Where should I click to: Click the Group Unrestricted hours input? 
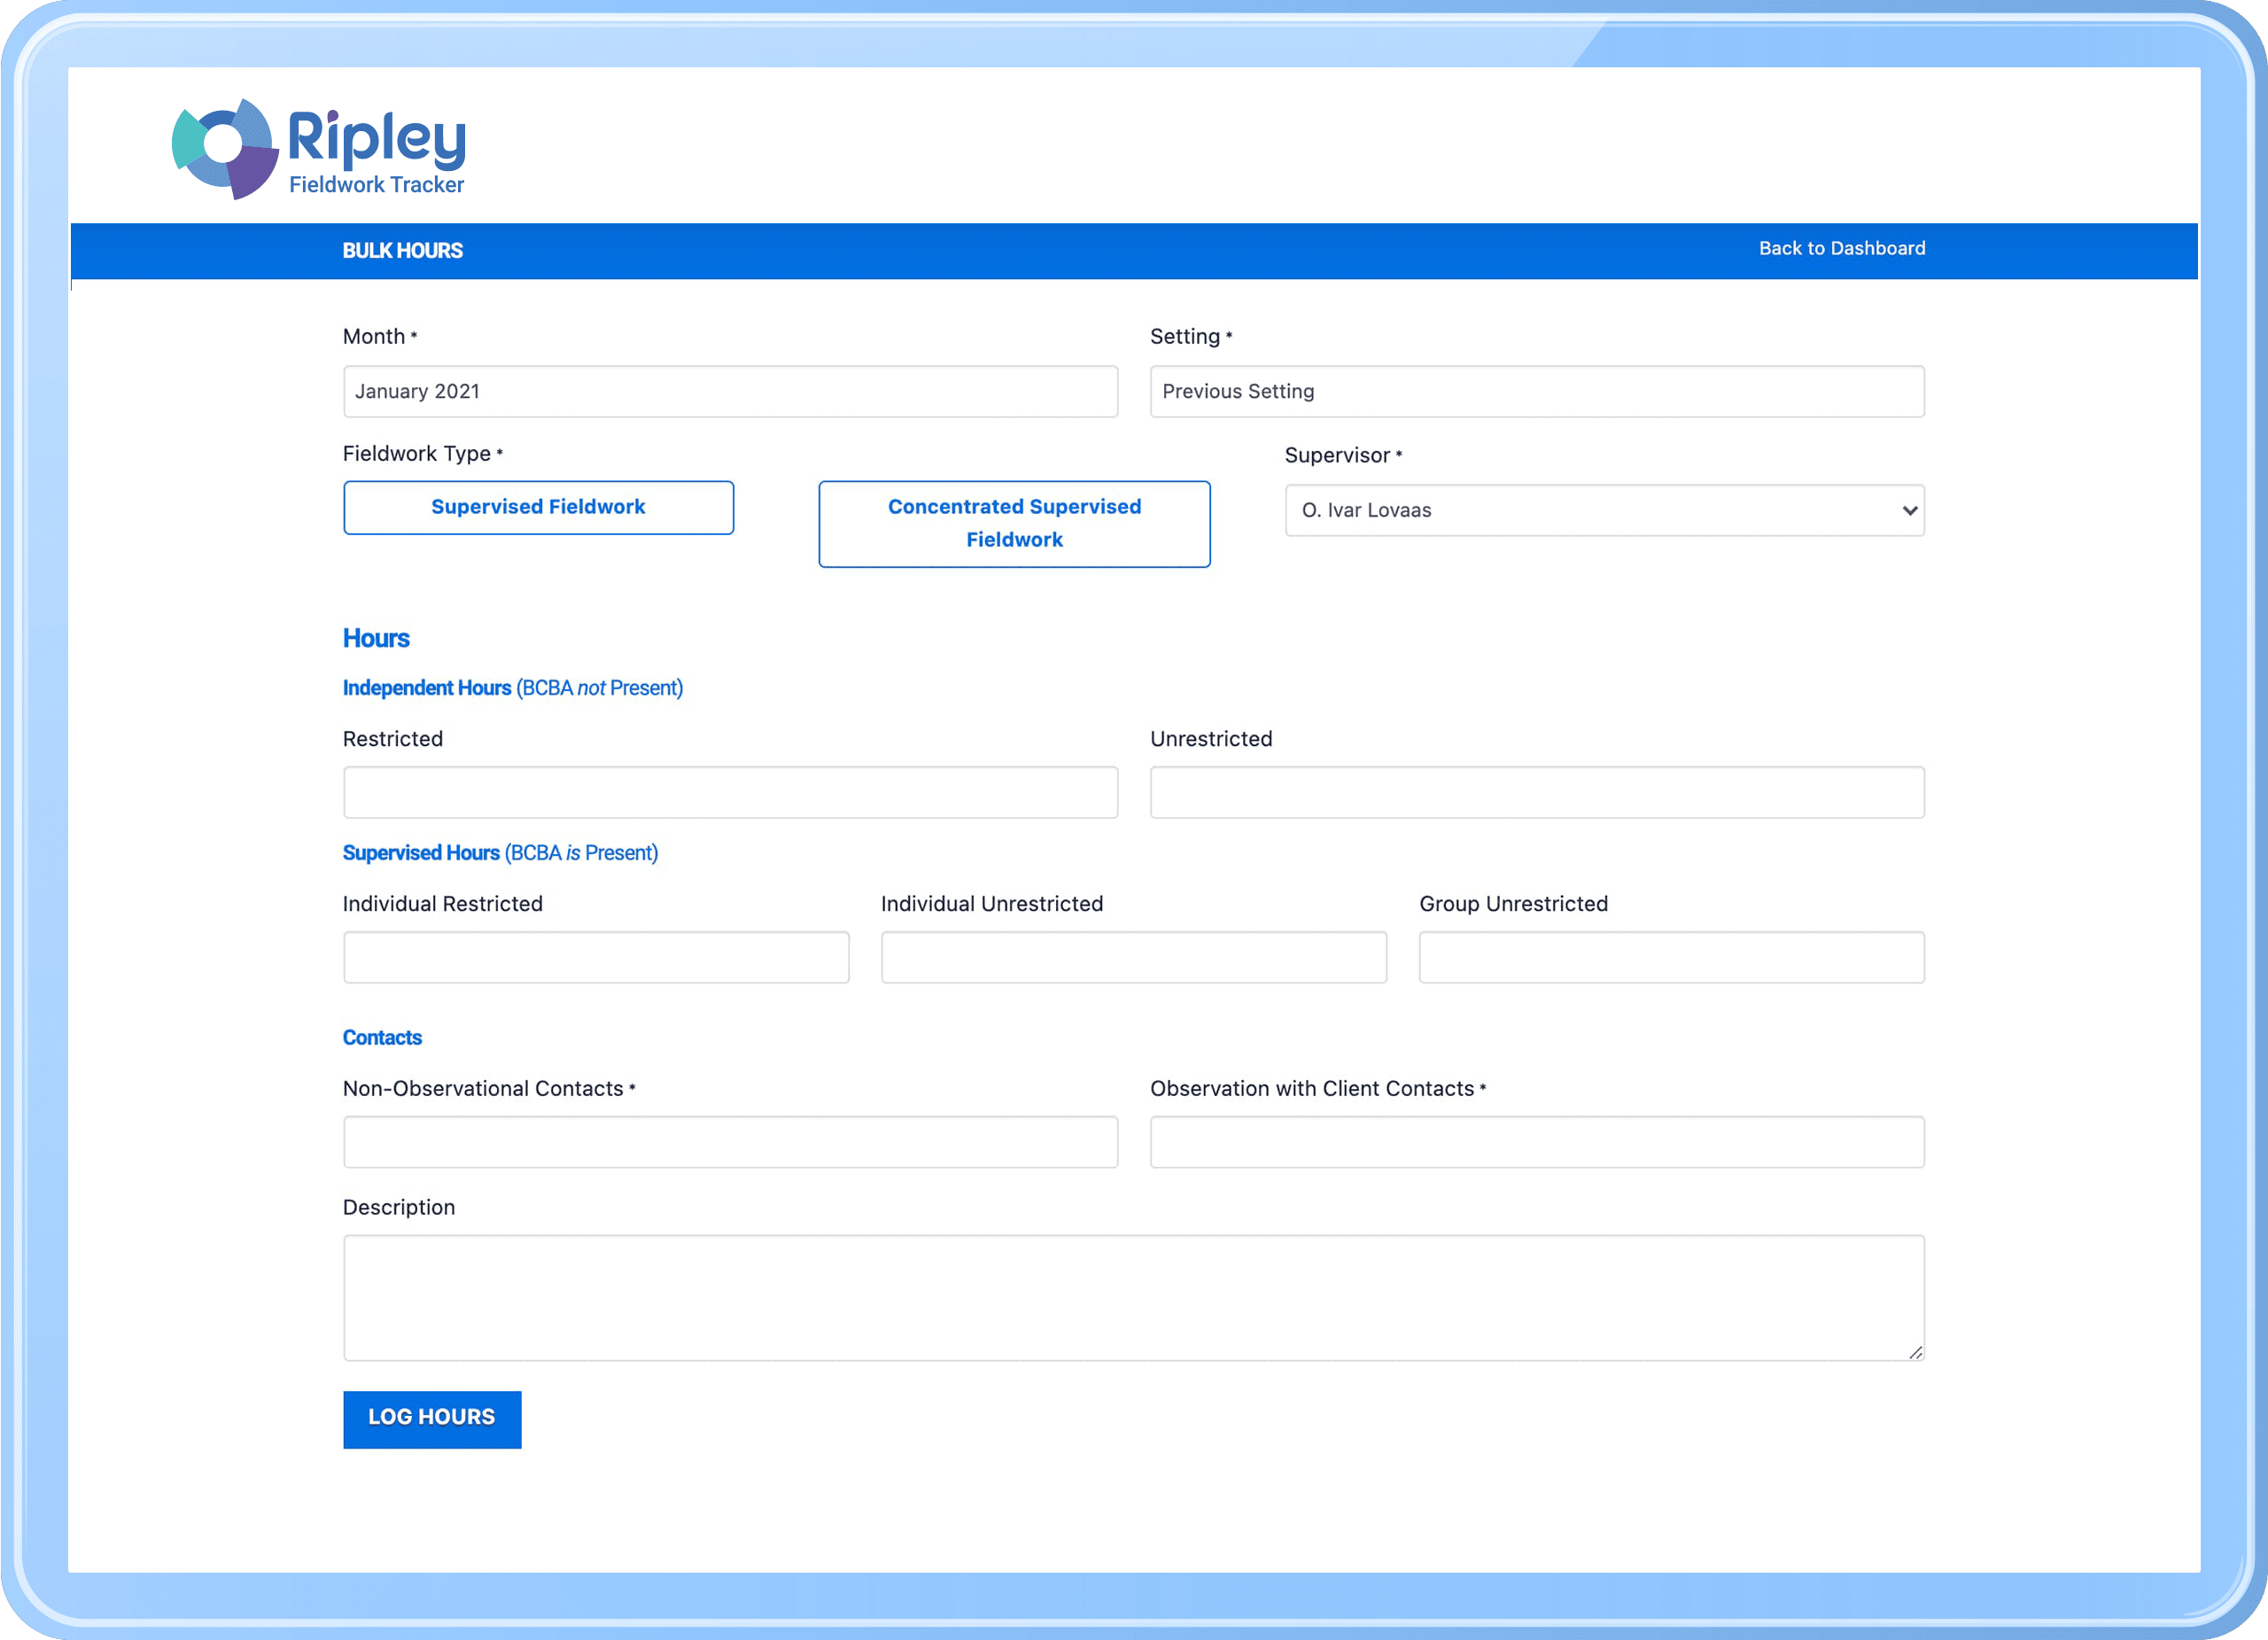(1671, 957)
